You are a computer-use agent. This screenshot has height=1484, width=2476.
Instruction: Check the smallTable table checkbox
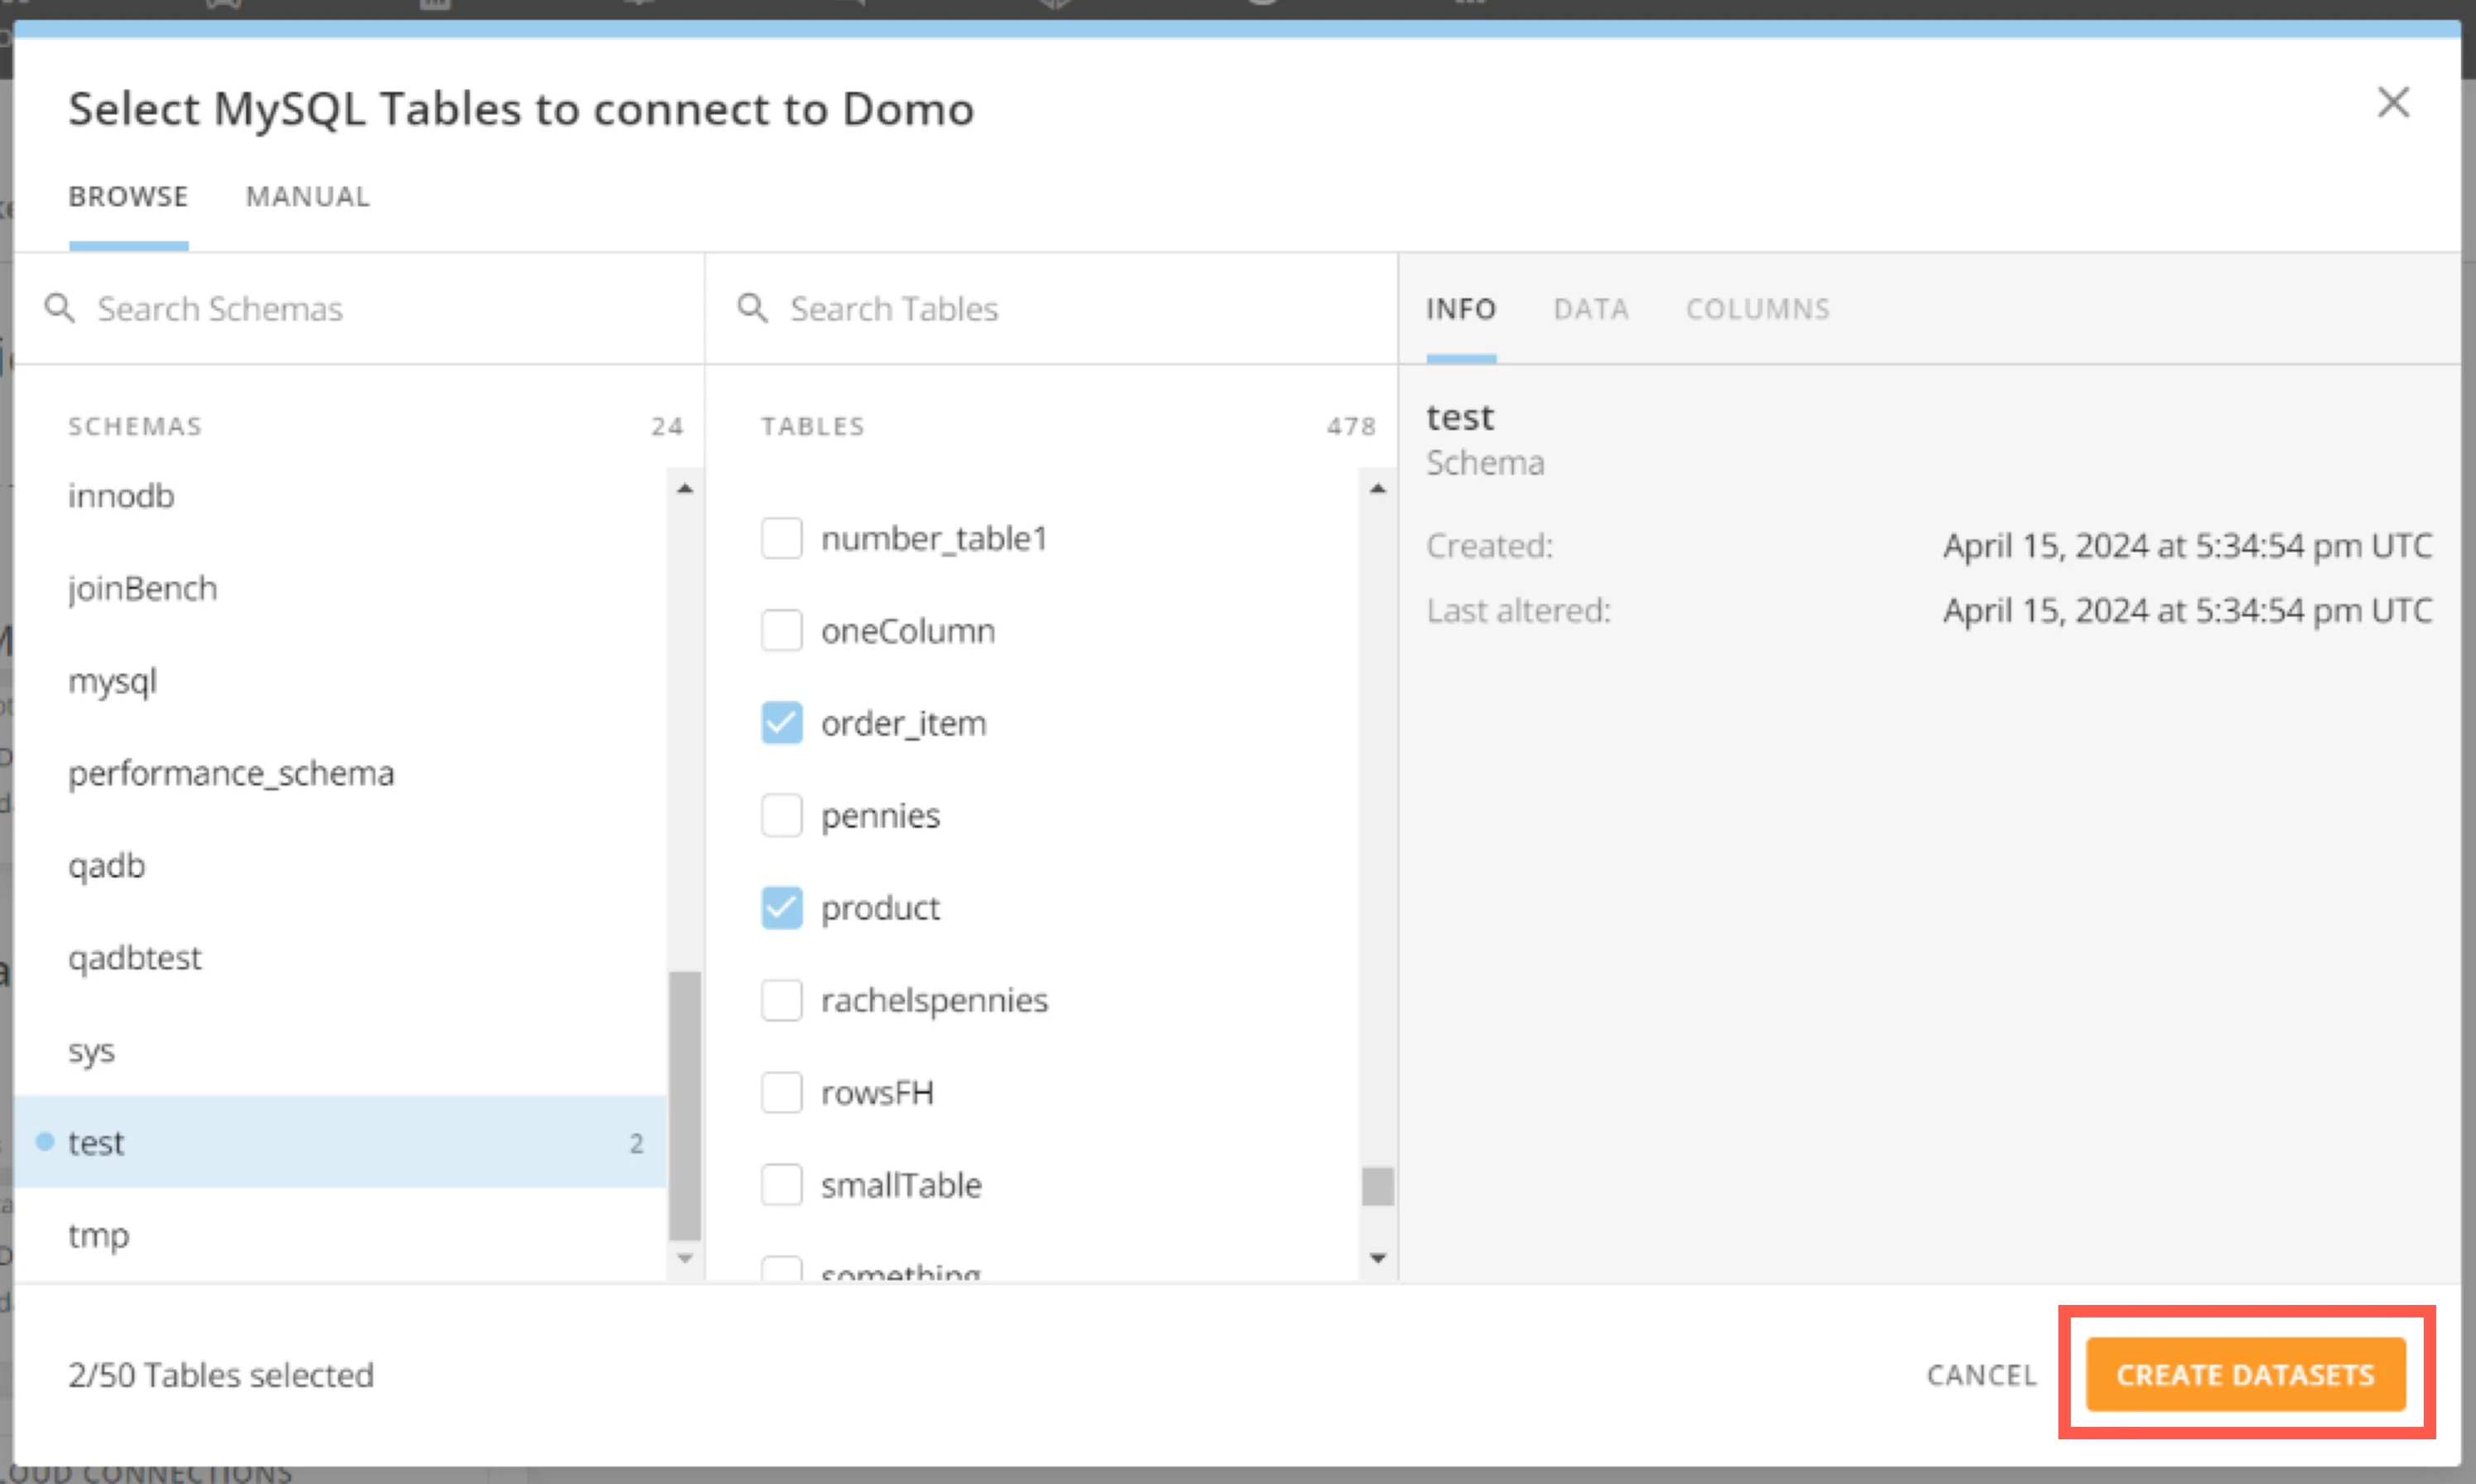coord(781,1185)
